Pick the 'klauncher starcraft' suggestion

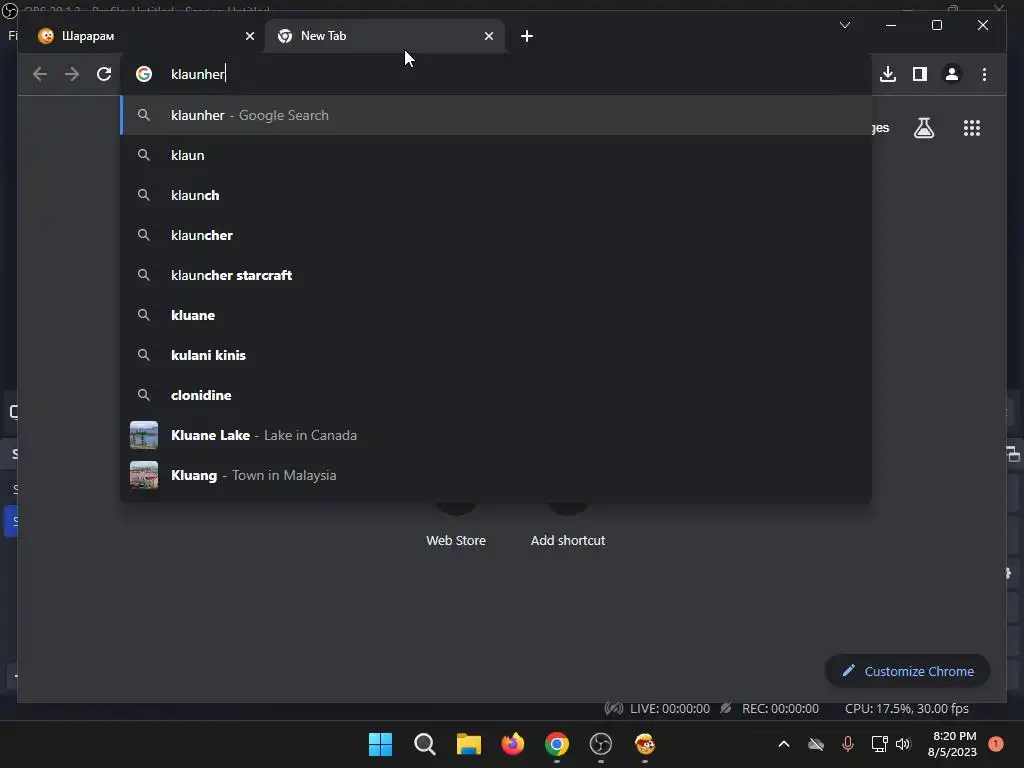[496, 275]
